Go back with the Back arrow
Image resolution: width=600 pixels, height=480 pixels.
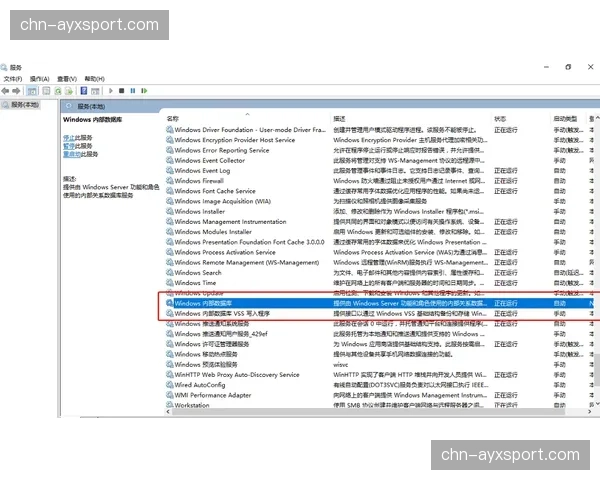(x=5, y=91)
